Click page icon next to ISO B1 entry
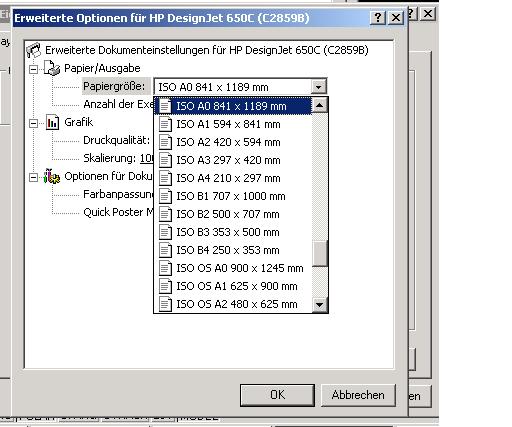Viewport: 512px width, 427px height. pyautogui.click(x=165, y=196)
